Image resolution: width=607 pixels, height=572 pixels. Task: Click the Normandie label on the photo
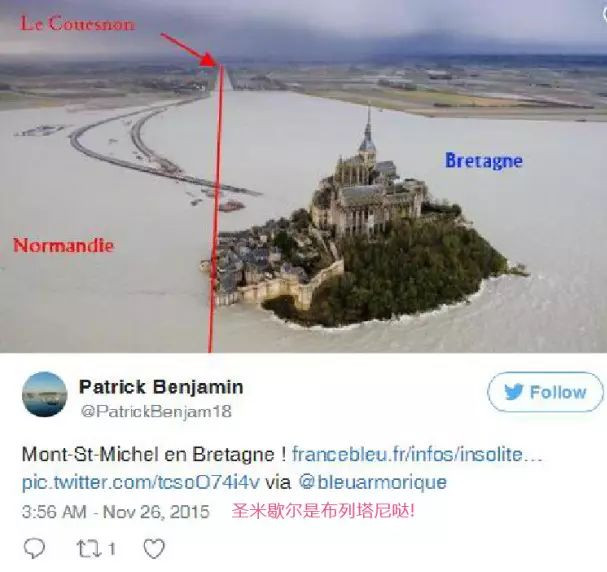63,245
